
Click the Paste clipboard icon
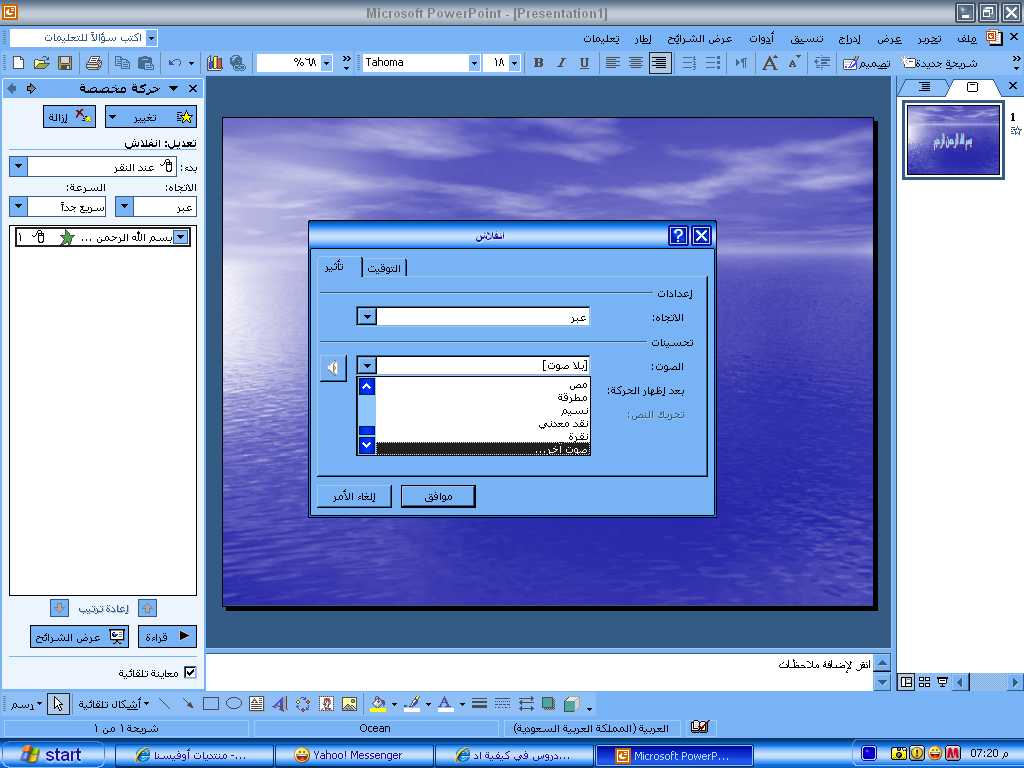(x=146, y=63)
